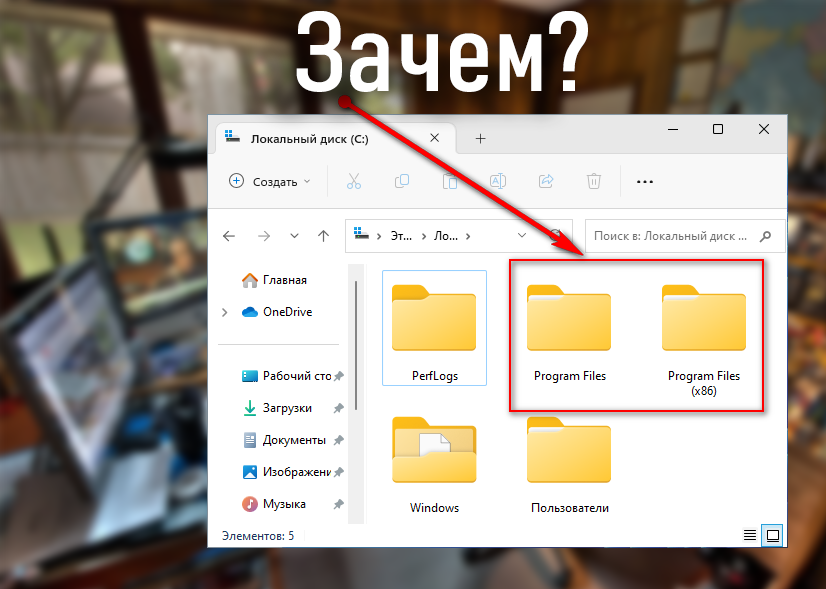Open Главная in the sidebar
826x589 pixels.
[274, 280]
